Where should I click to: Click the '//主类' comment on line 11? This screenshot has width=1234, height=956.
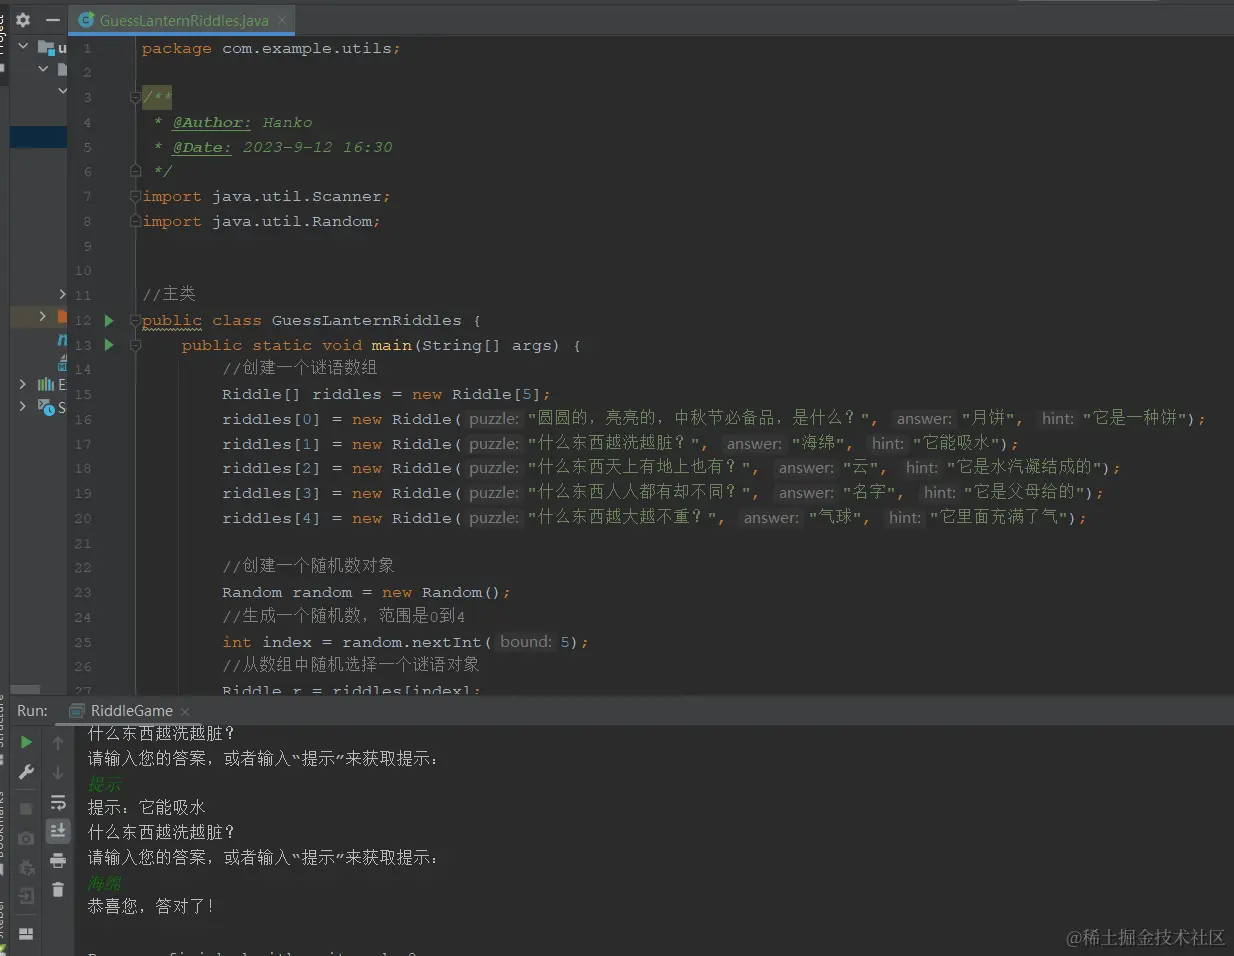[169, 294]
